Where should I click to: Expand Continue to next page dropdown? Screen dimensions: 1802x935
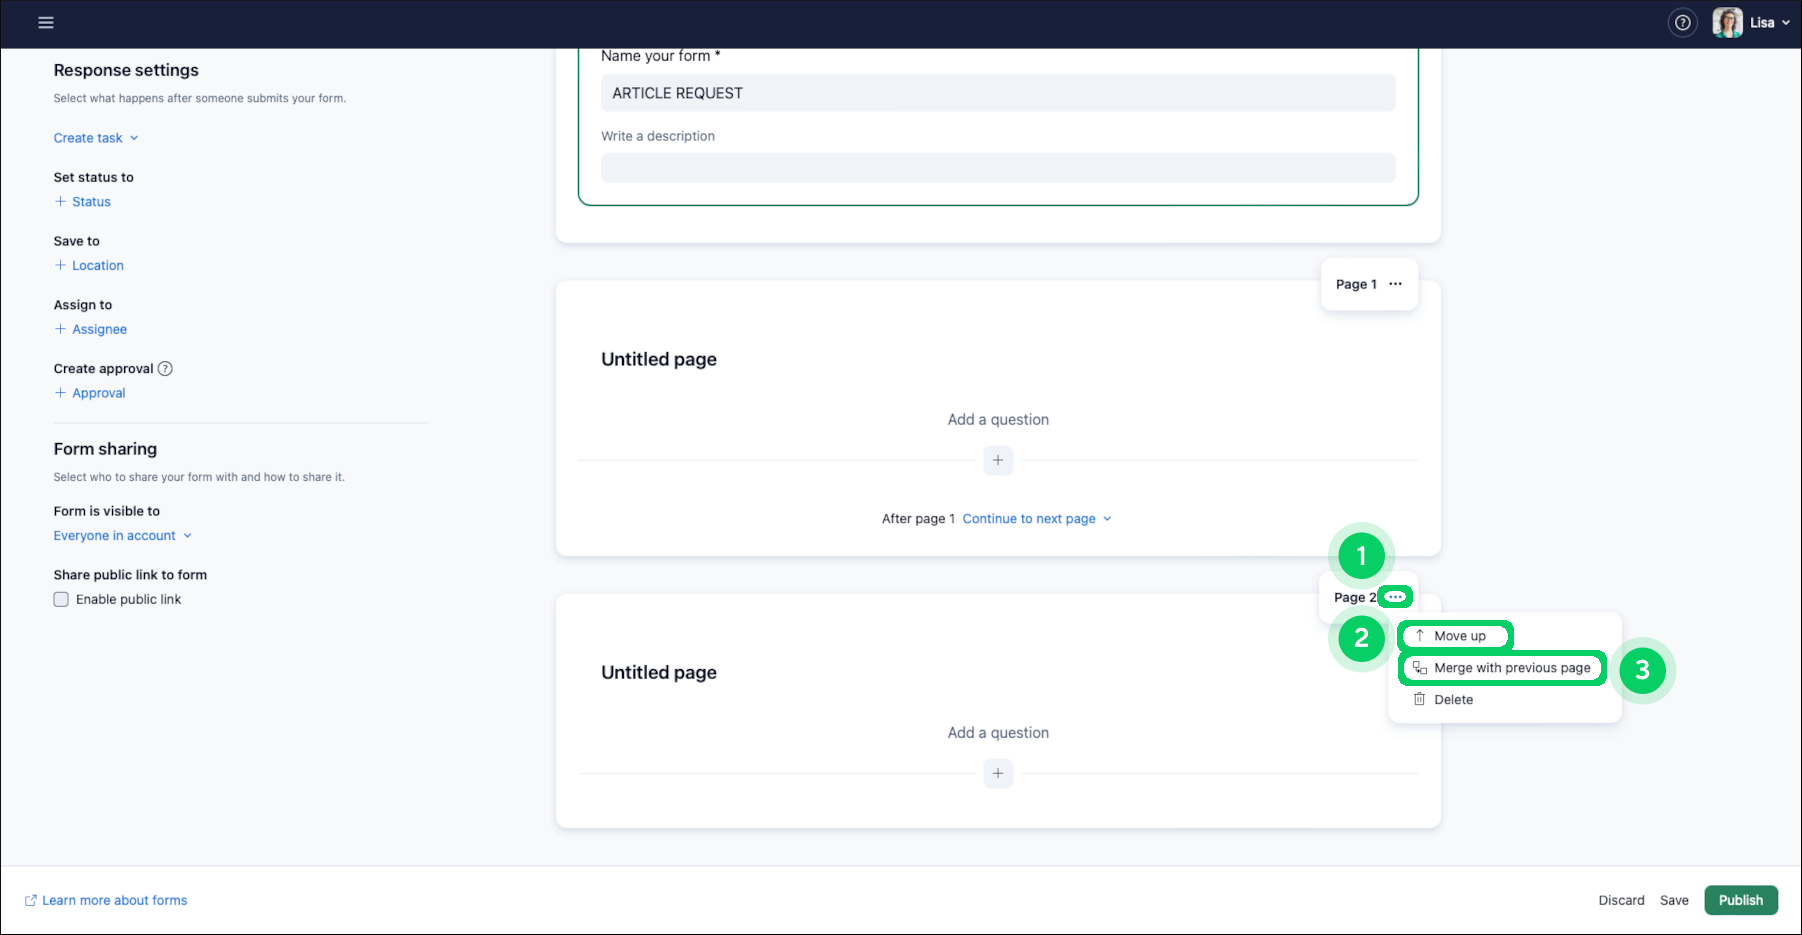(1037, 519)
